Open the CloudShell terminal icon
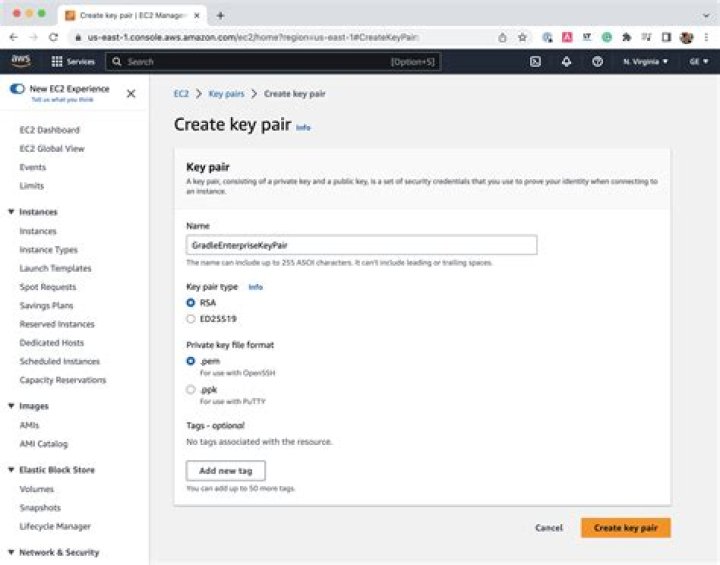Image resolution: width=720 pixels, height=565 pixels. pos(536,61)
